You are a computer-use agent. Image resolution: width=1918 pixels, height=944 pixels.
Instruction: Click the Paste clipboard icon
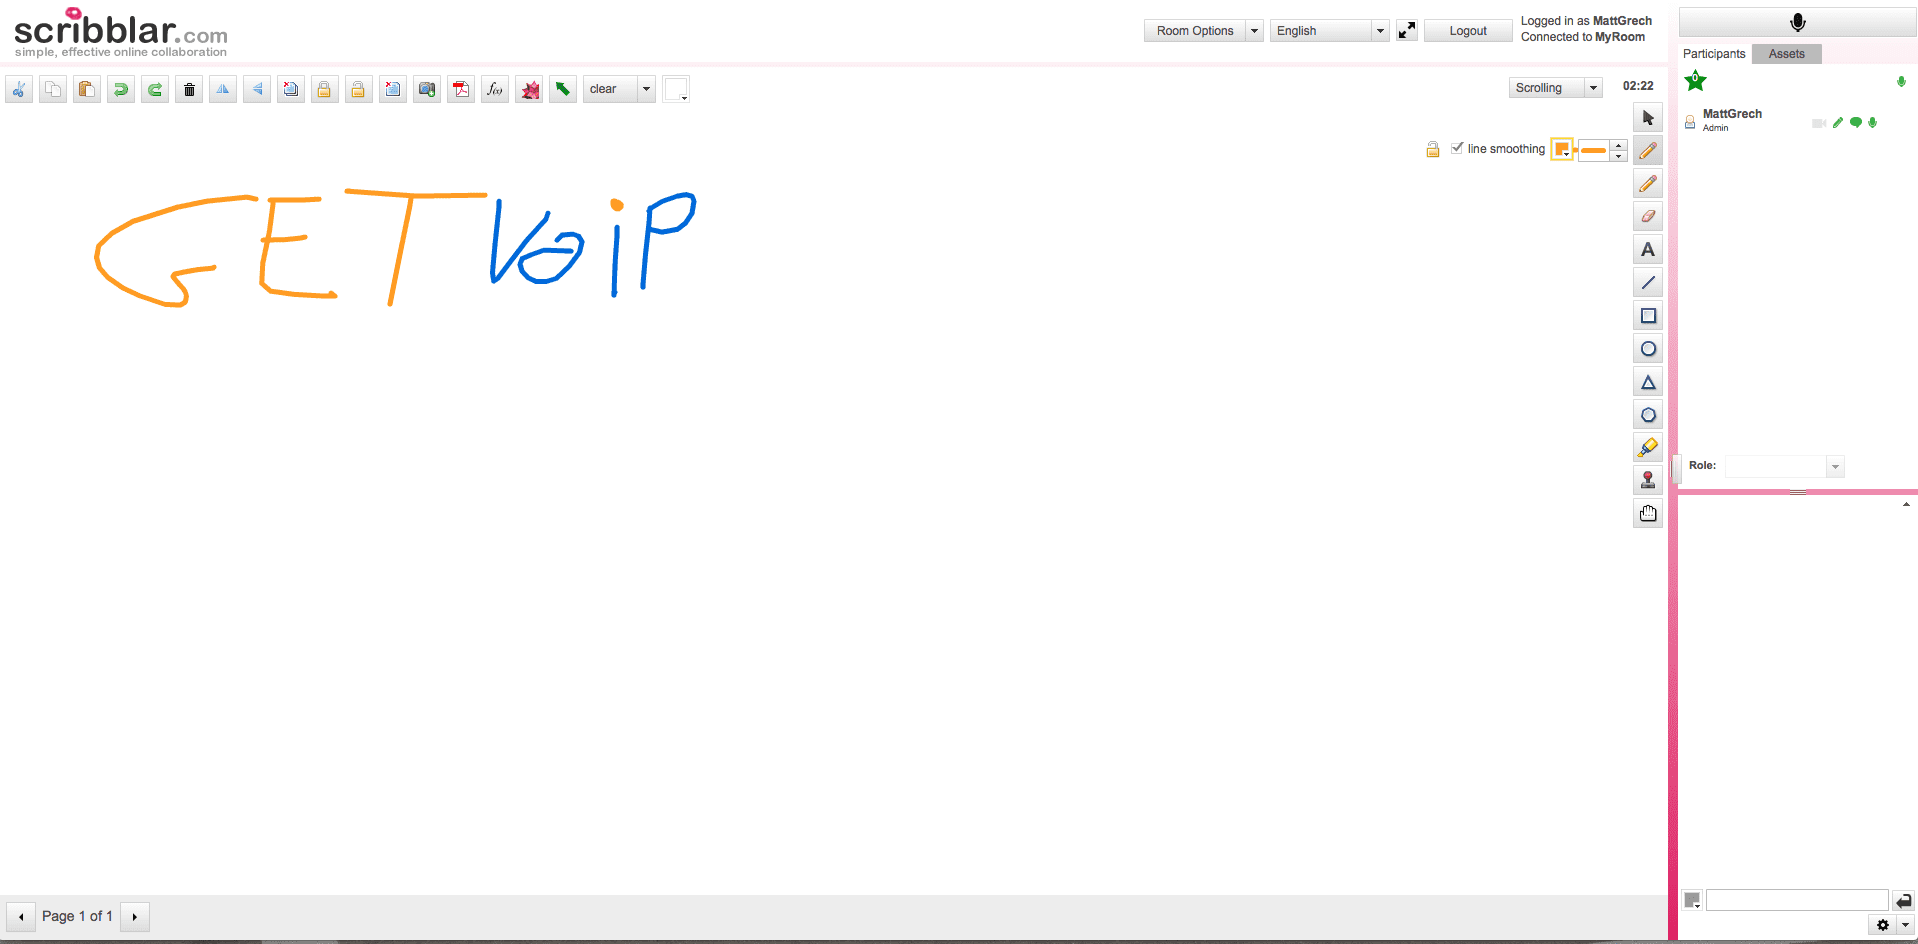click(x=87, y=90)
